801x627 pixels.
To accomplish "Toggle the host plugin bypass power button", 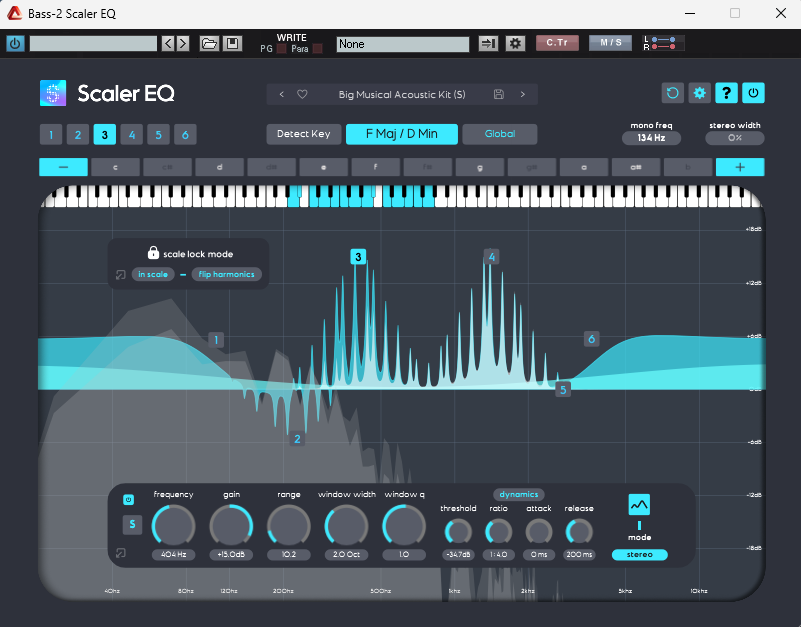I will 15,43.
